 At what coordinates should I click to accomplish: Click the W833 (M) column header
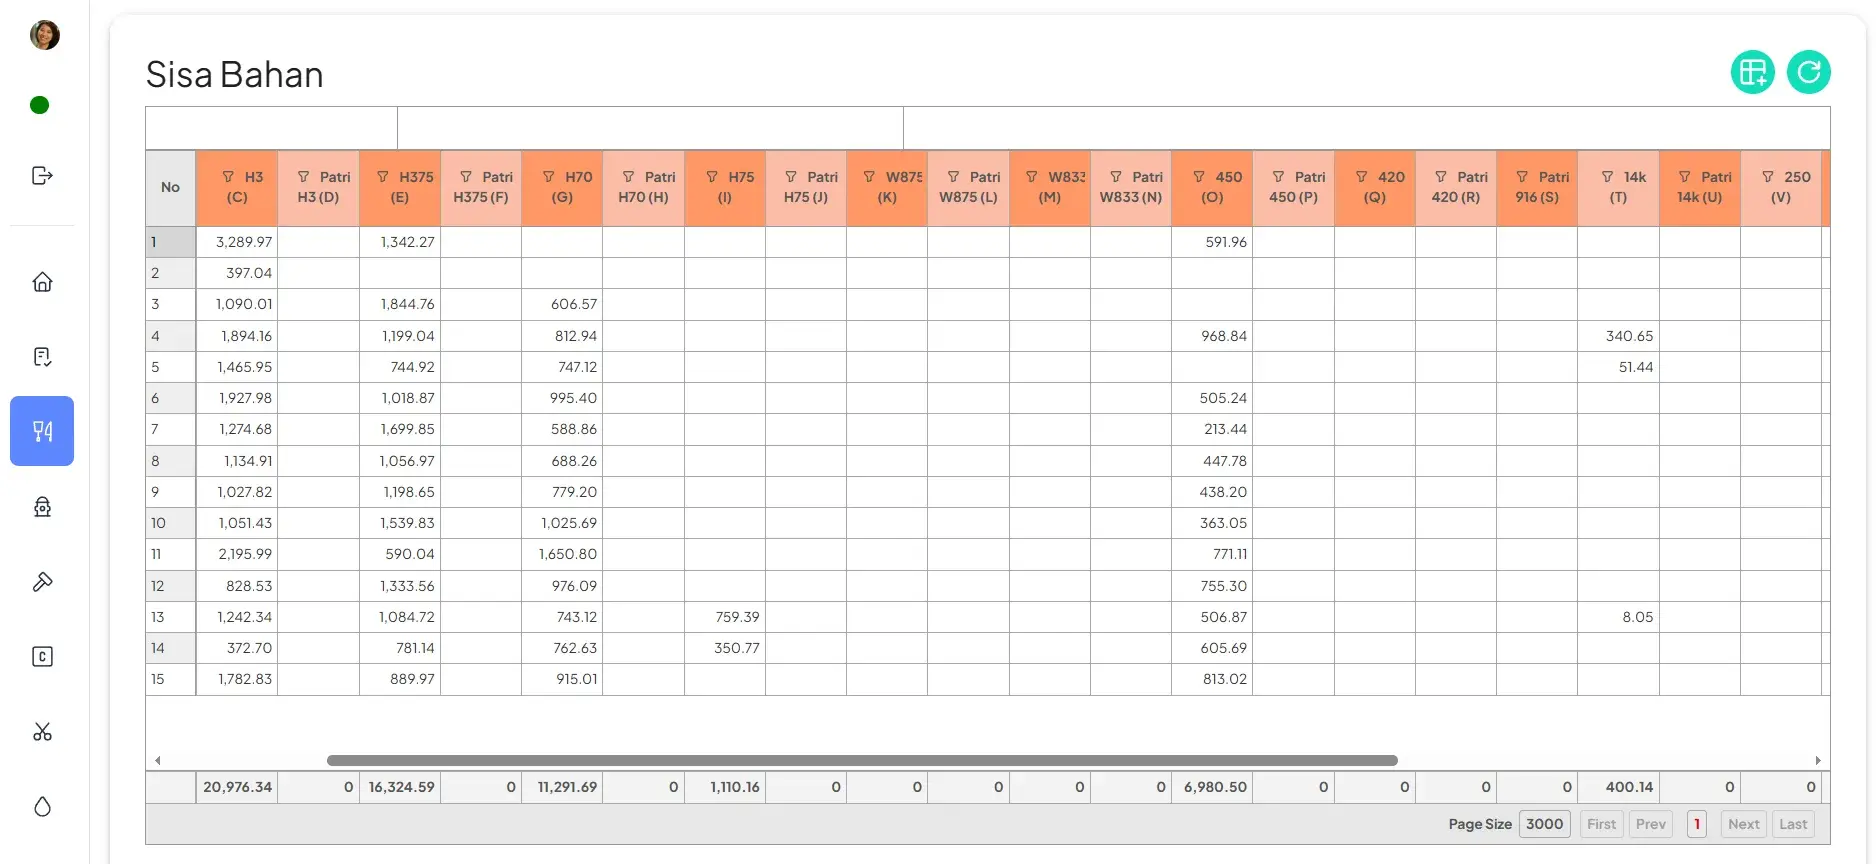coord(1050,188)
